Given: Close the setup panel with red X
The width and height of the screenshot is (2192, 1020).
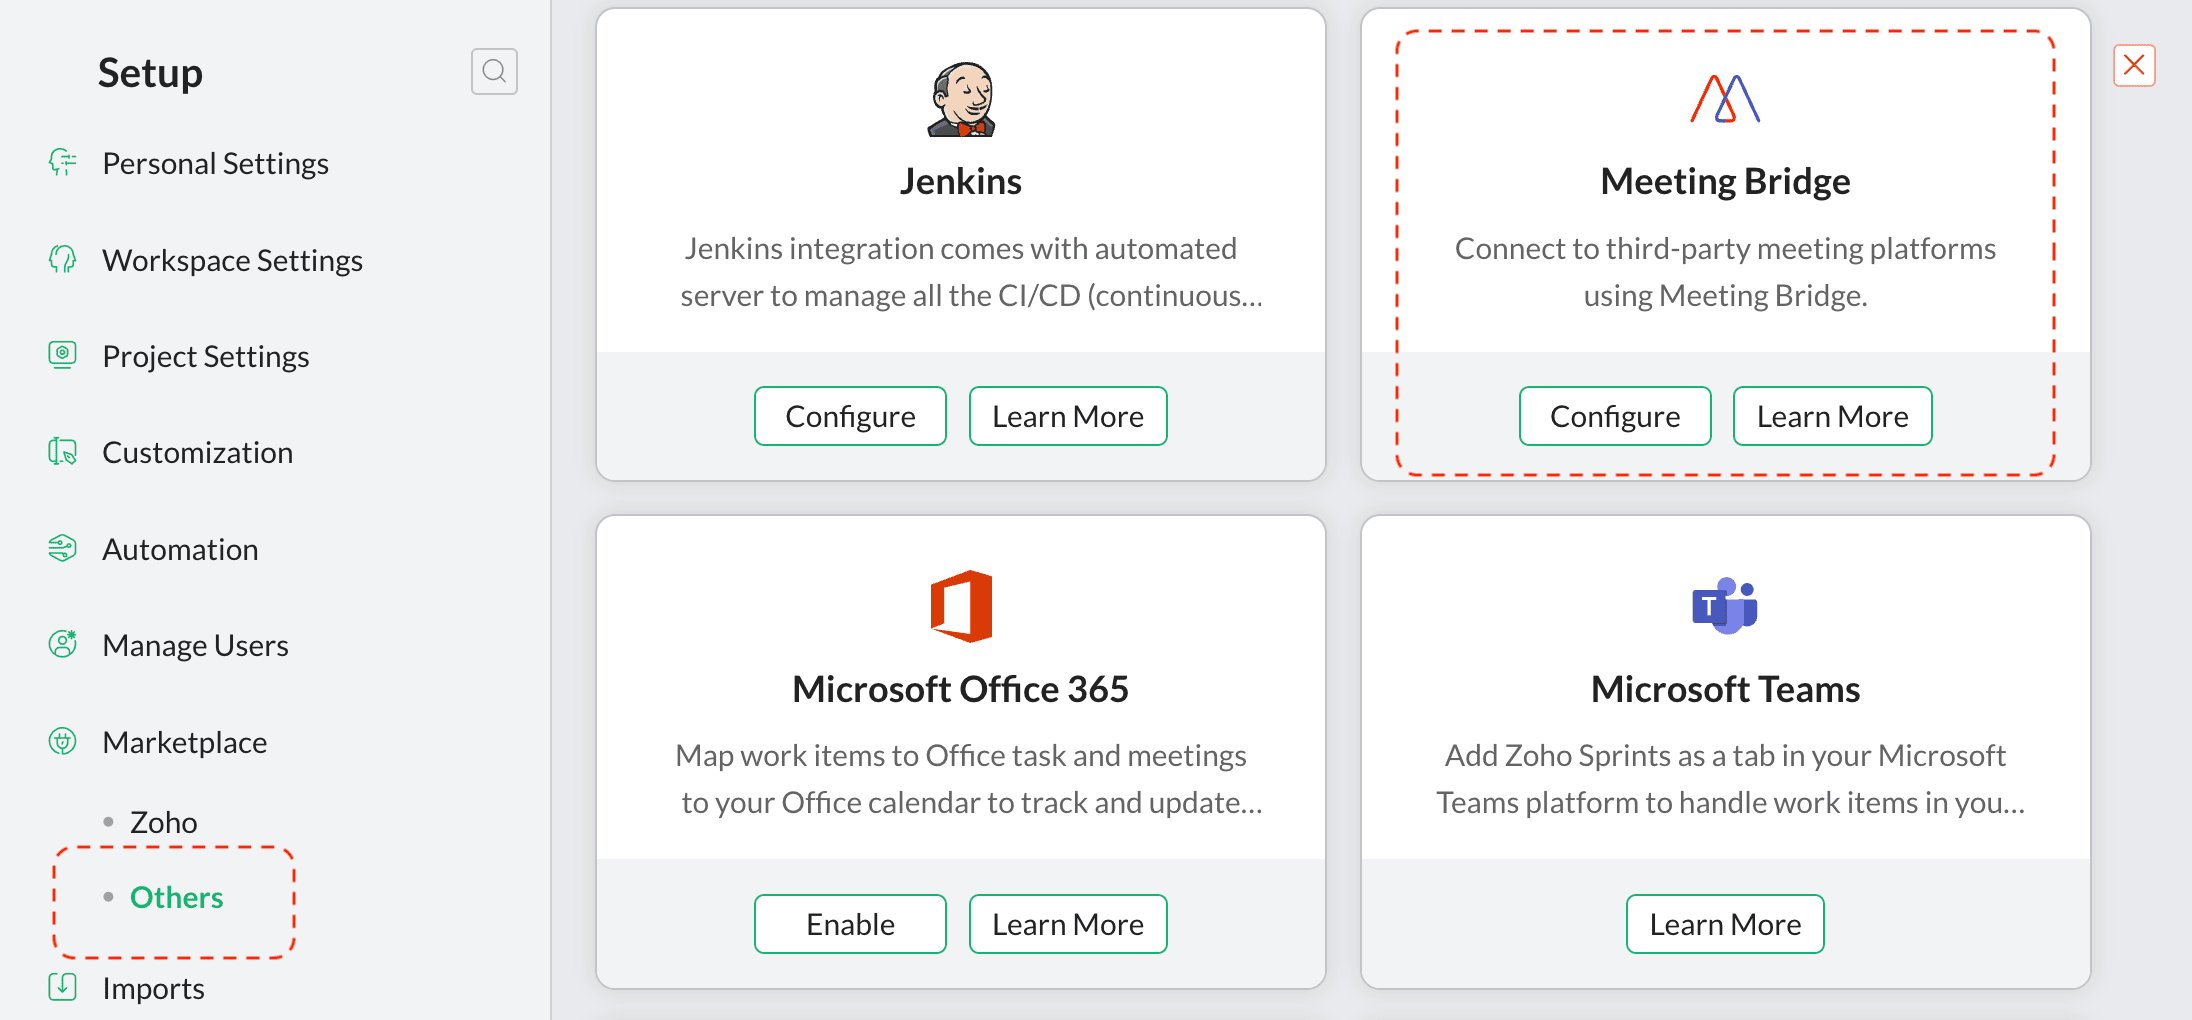Looking at the screenshot, I should 2134,66.
